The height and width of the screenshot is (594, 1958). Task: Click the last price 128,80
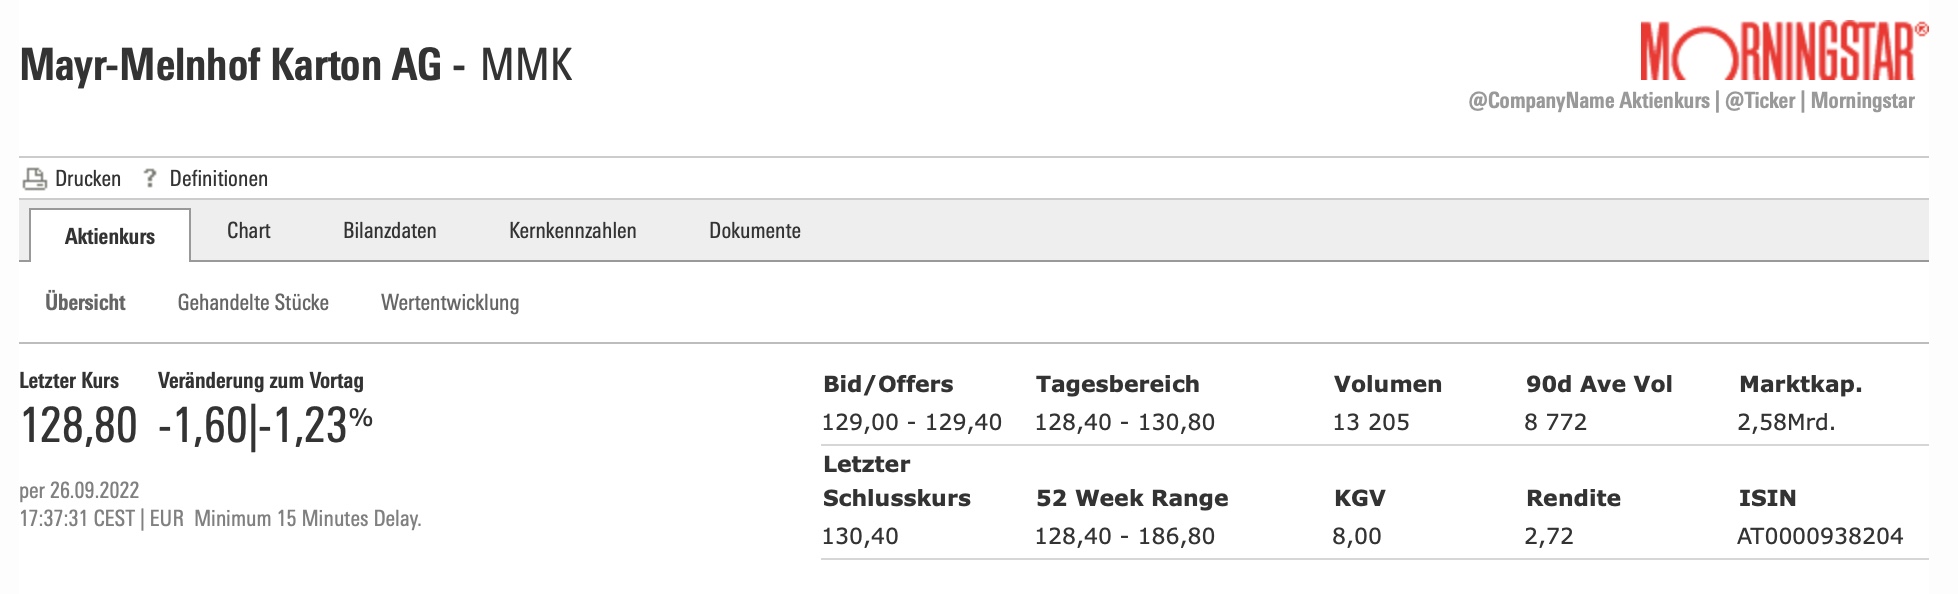[x=78, y=426]
